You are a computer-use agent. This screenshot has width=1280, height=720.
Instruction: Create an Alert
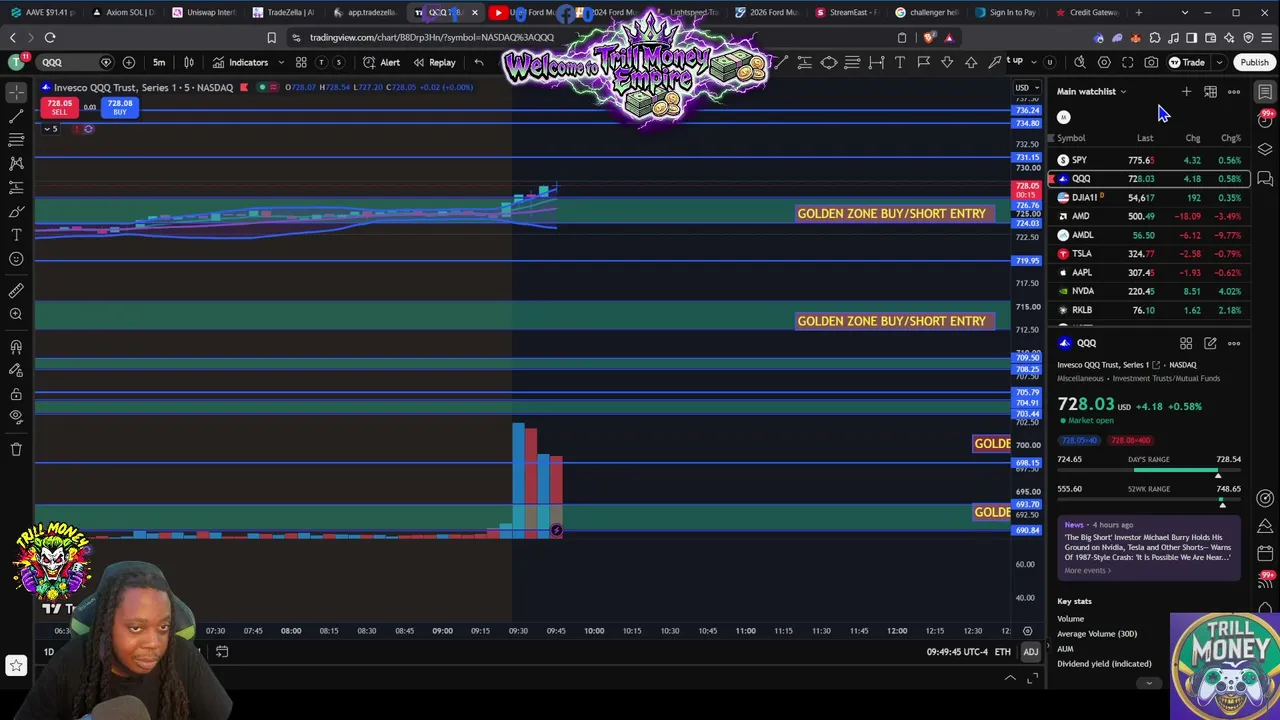[382, 62]
